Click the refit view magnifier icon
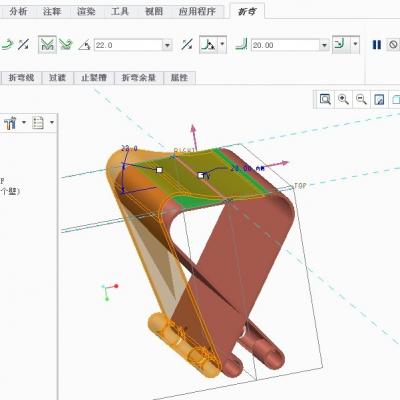 [325, 99]
